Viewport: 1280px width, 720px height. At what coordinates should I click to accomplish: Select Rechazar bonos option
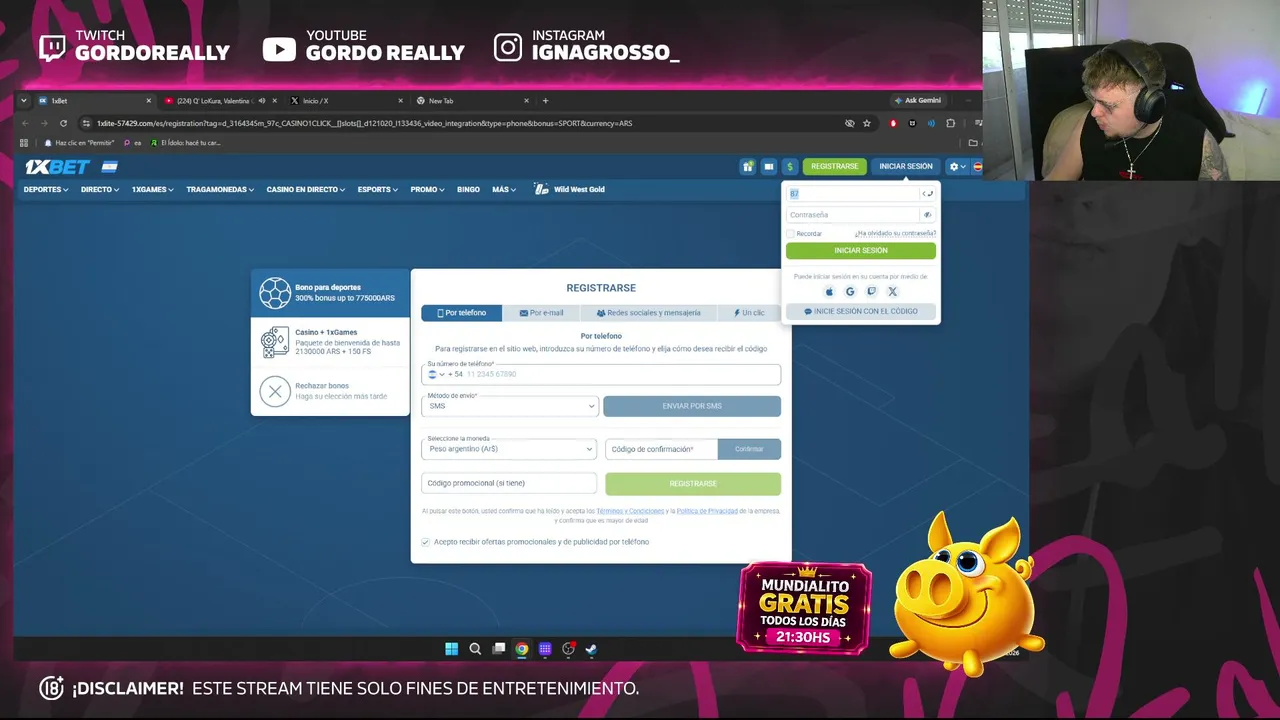[x=330, y=391]
